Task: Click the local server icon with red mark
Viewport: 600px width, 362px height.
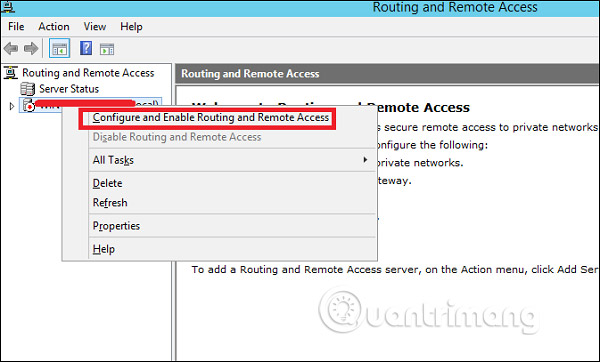Action: pos(29,105)
